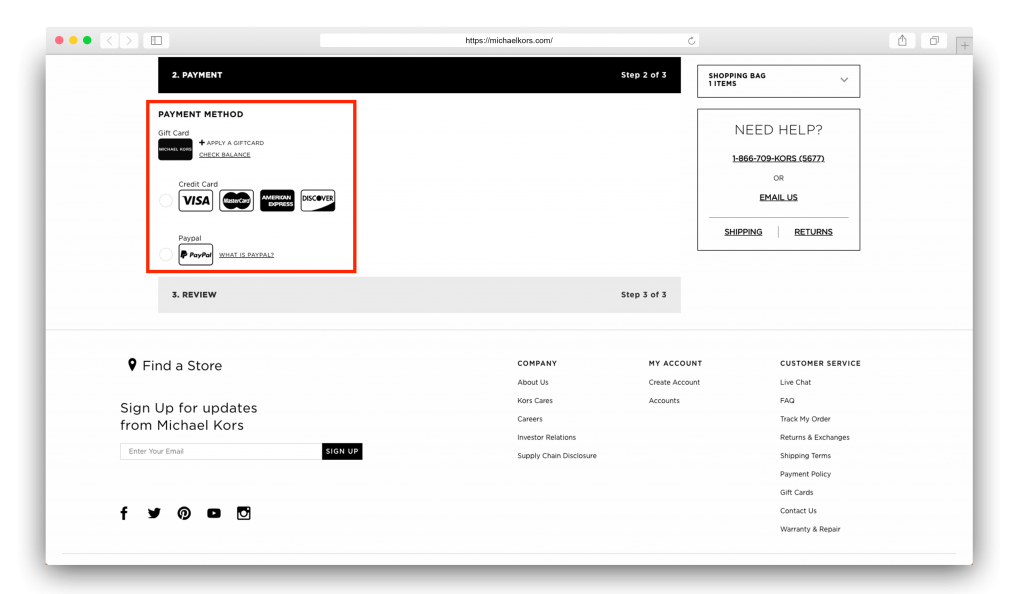Reload the page with the refresh icon
1024x594 pixels.
(x=691, y=40)
